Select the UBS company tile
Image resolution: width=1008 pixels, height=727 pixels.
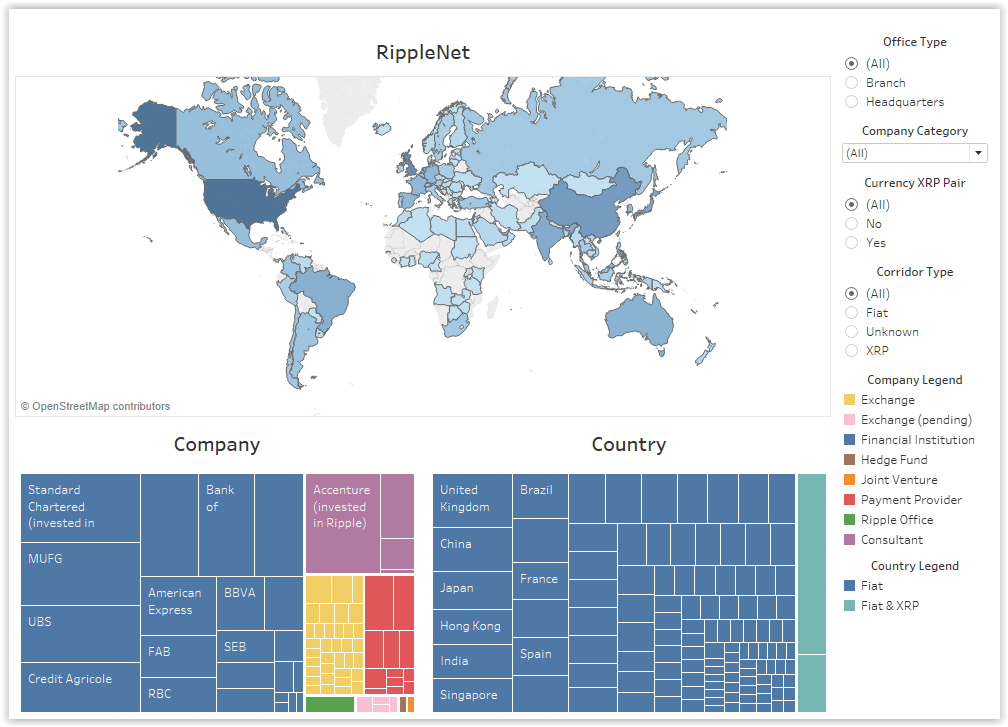[80, 634]
